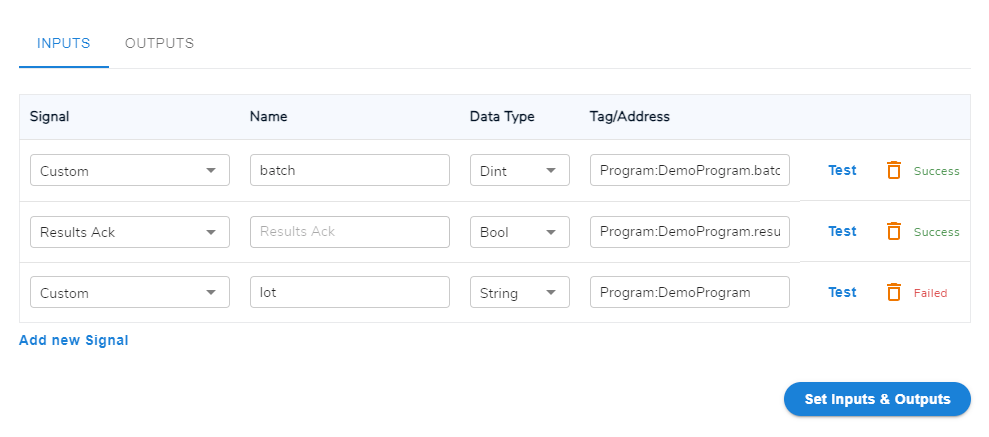Image resolution: width=989 pixels, height=437 pixels.
Task: Focus the lot name input field
Action: [x=350, y=293]
